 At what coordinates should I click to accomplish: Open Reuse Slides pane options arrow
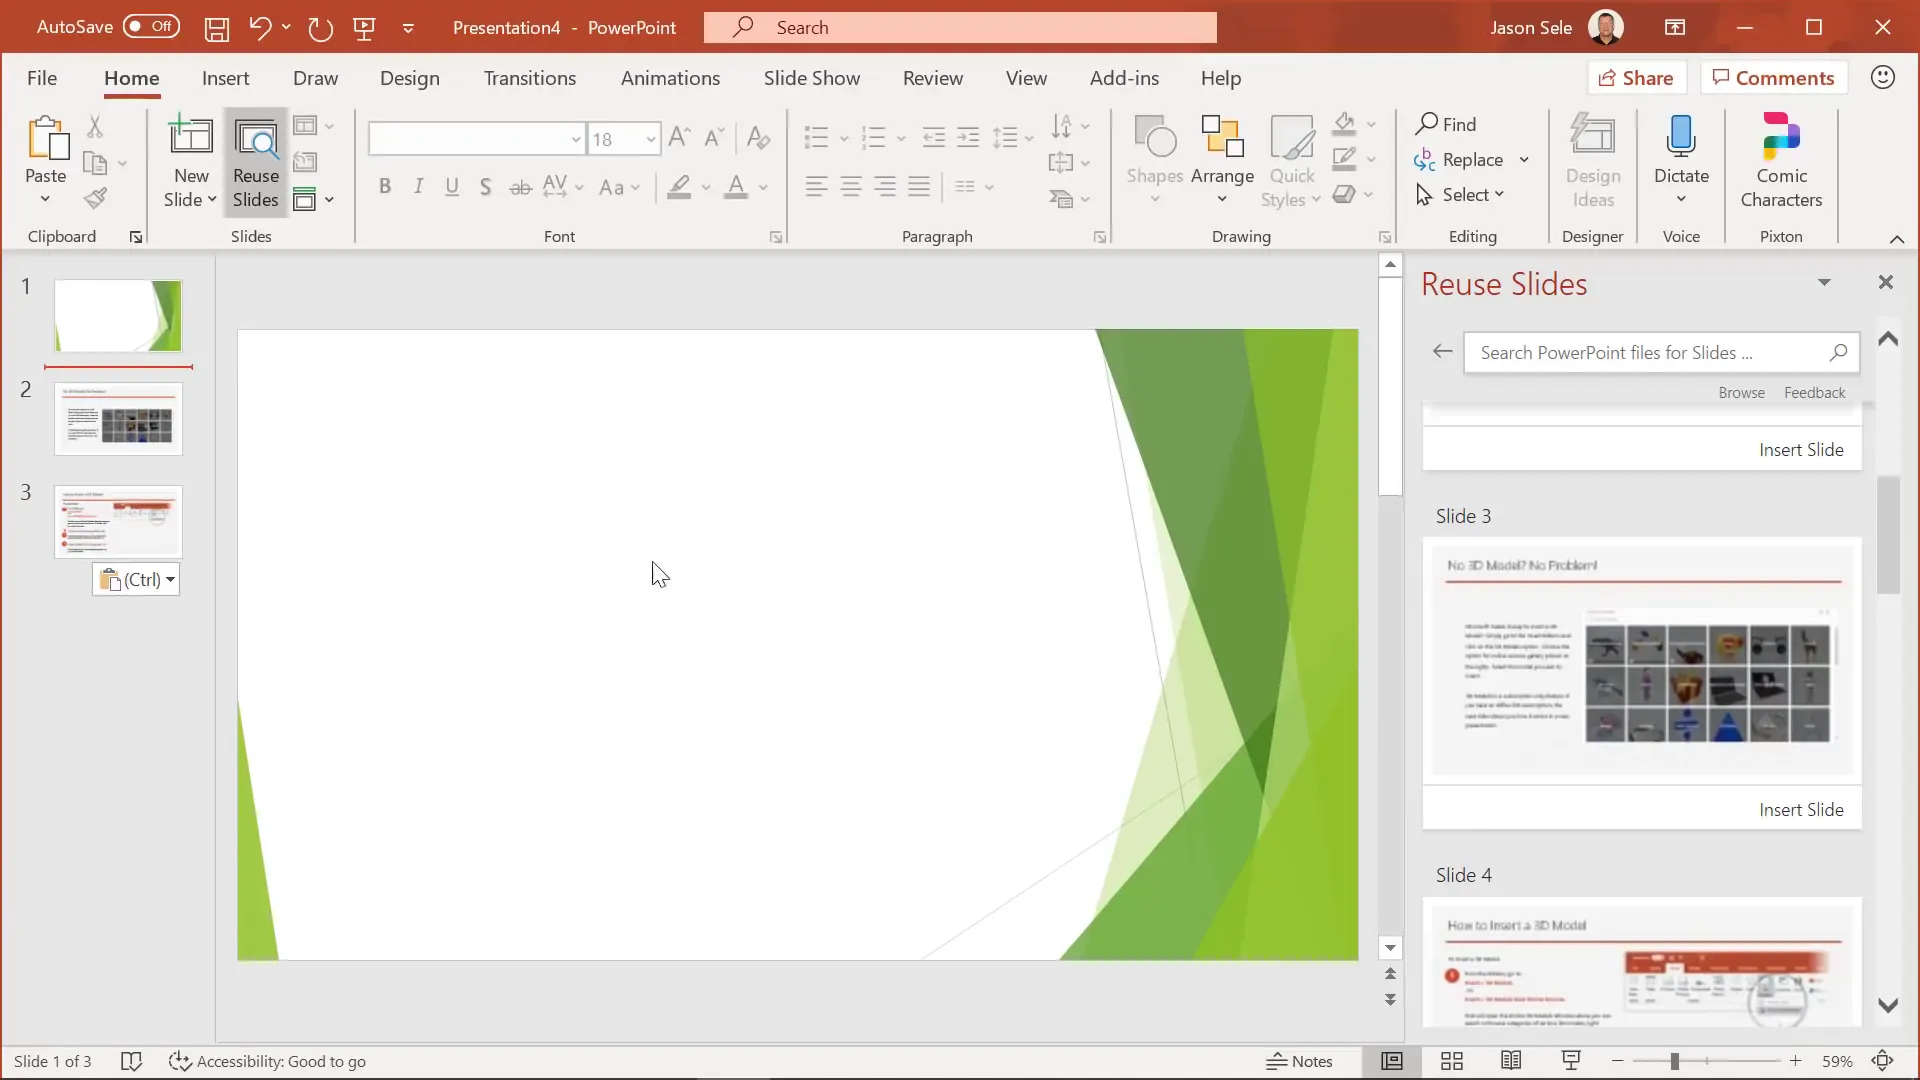1824,283
